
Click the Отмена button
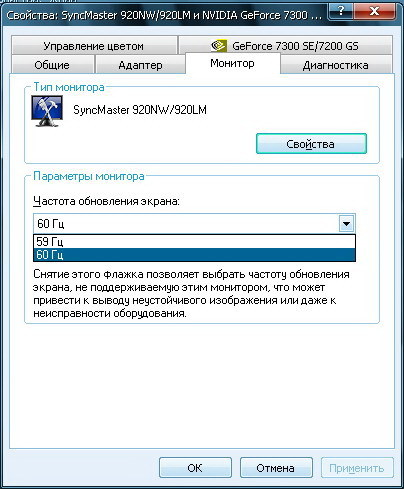click(x=276, y=468)
